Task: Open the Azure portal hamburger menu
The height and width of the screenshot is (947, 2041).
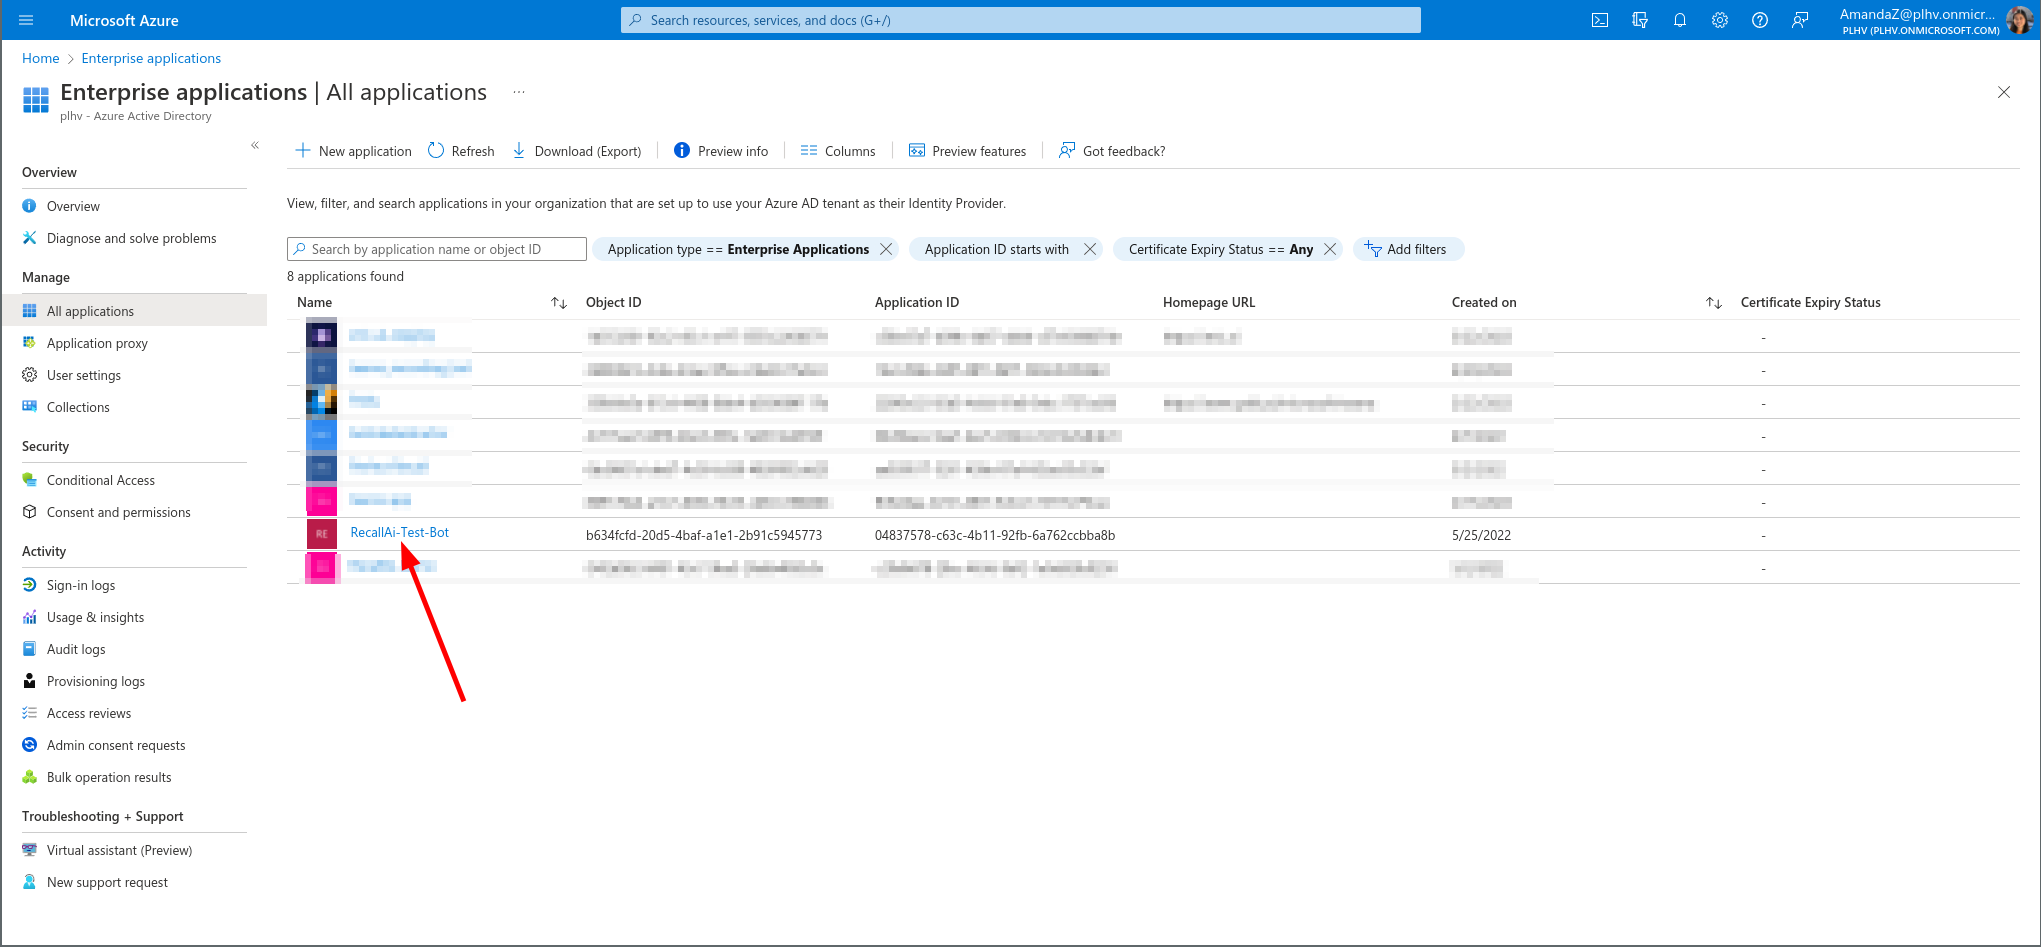Action: [x=26, y=20]
